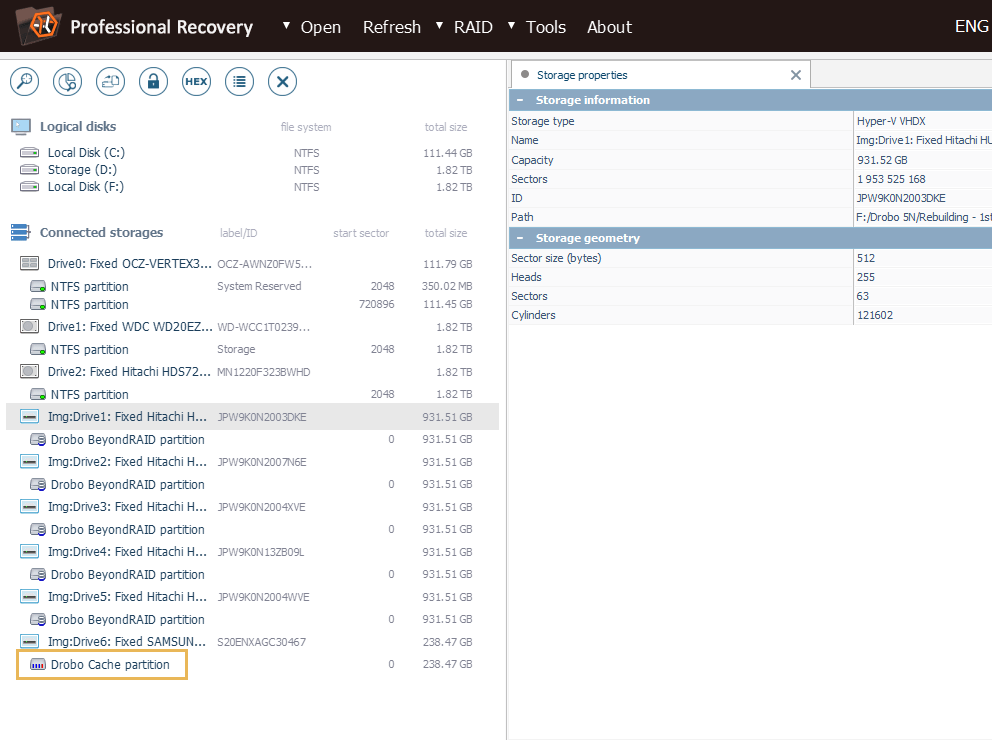Click the Hyper-V VHDX storage type value

[891, 121]
